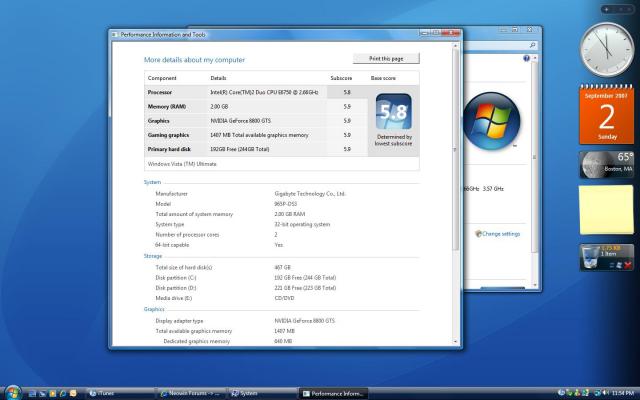Click the Base score column header

(x=383, y=78)
